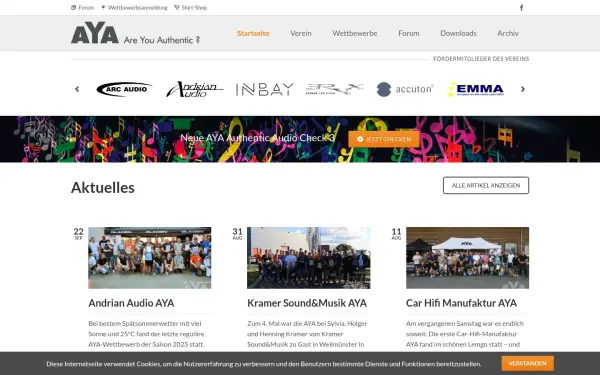The image size is (600, 375).
Task: Click the ARC Audio sponsor logo
Action: (x=124, y=89)
